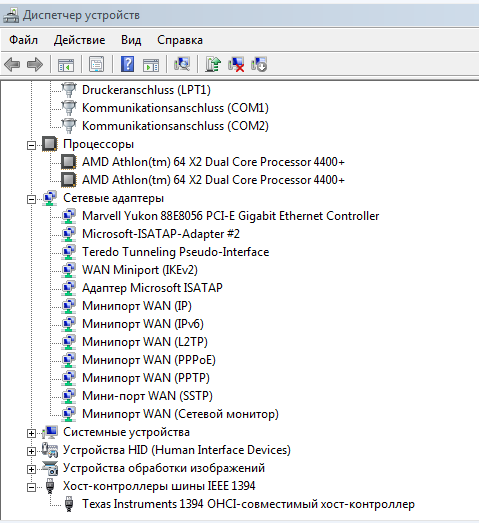Toggle the console tree pane icon
The height and width of the screenshot is (523, 479).
coord(66,65)
